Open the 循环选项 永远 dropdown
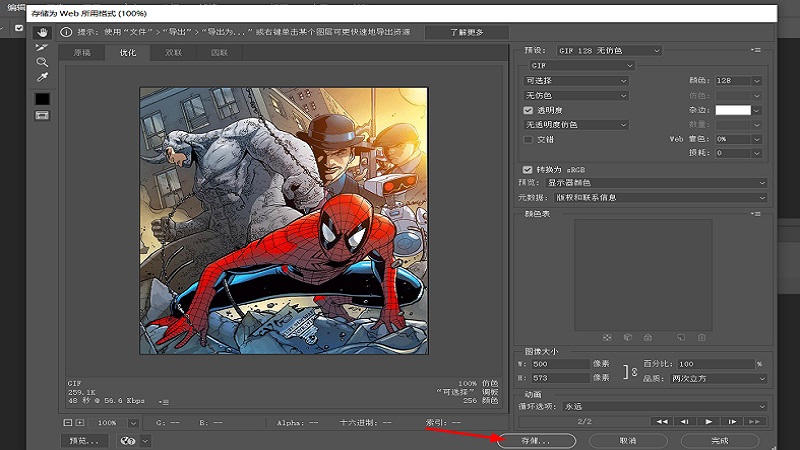This screenshot has height=450, width=800. 664,407
